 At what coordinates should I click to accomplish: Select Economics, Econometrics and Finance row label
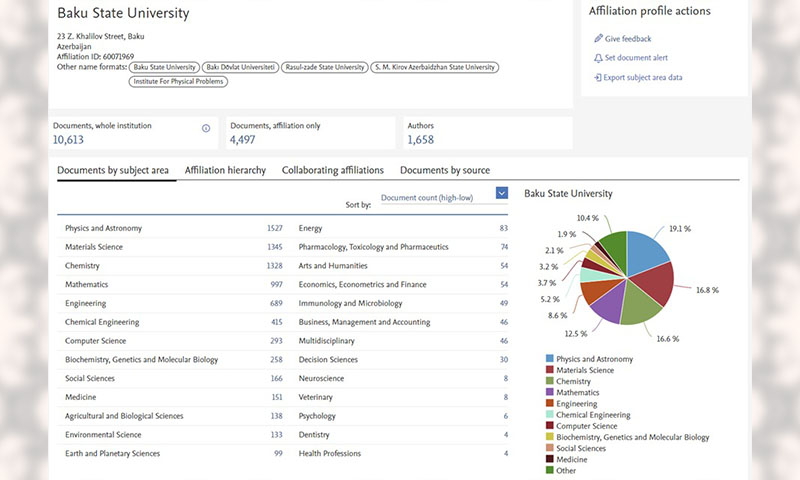[362, 285]
